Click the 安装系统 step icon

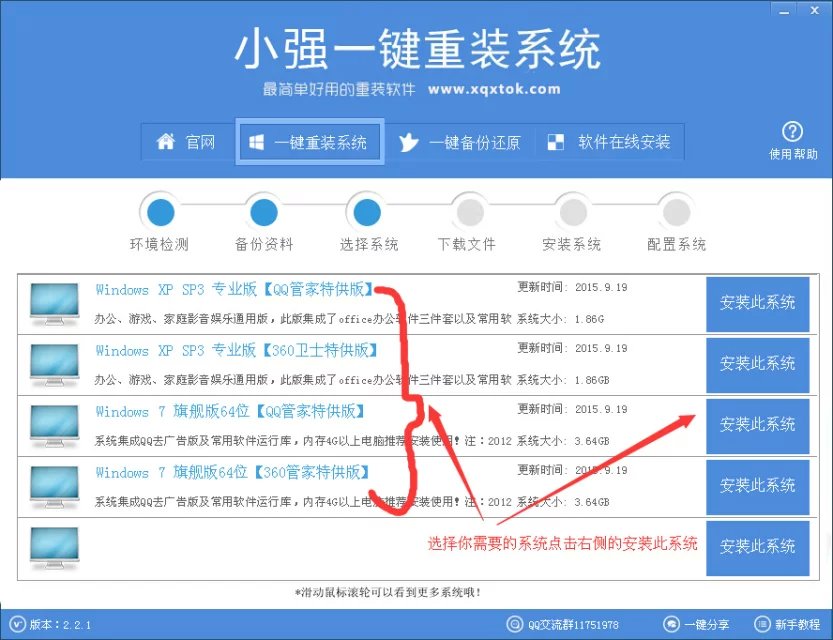pos(571,212)
